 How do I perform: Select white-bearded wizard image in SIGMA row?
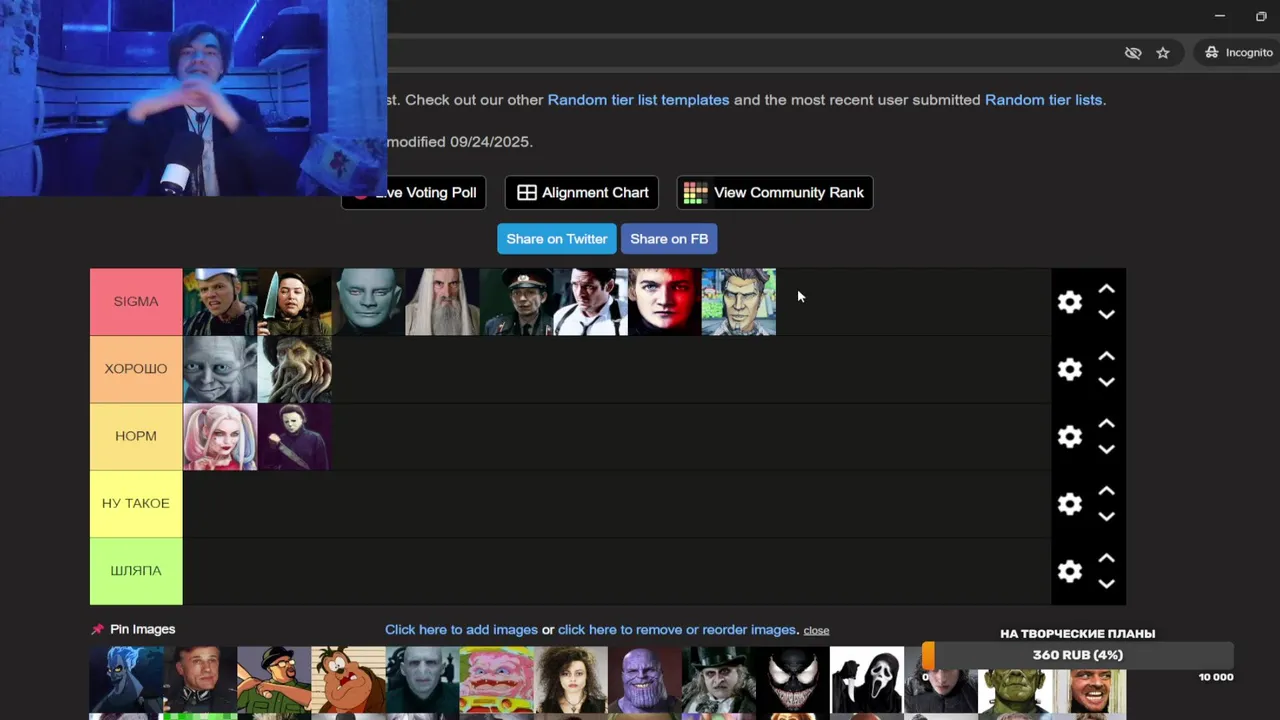click(x=442, y=301)
